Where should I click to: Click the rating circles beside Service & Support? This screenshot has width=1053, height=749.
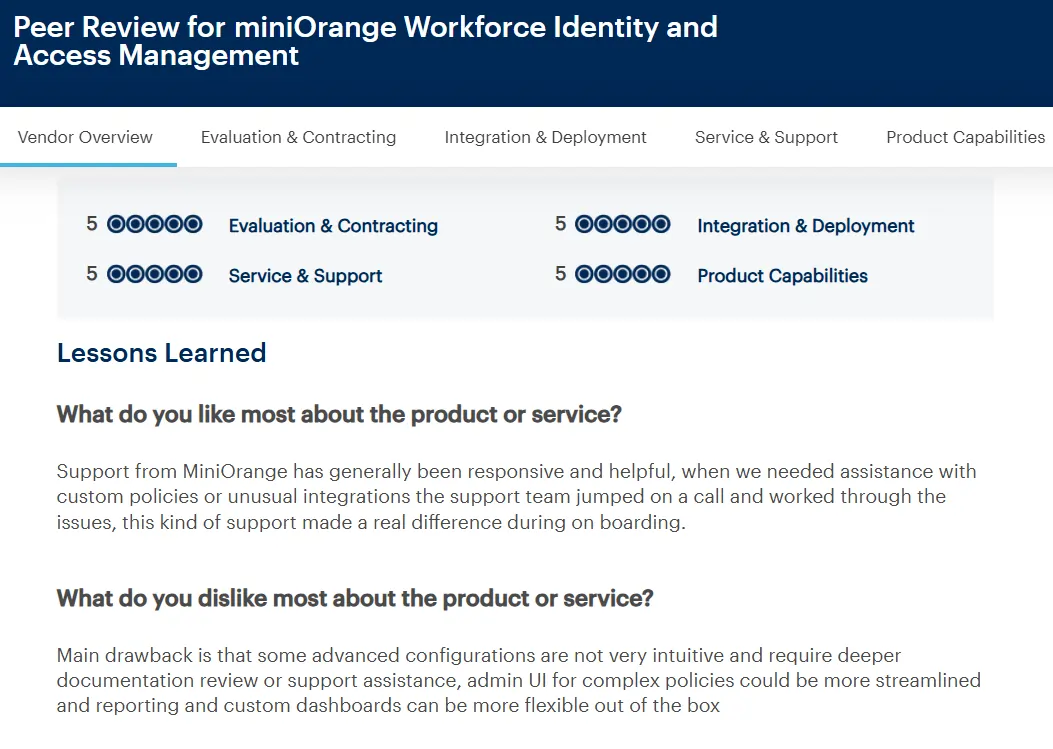point(154,274)
